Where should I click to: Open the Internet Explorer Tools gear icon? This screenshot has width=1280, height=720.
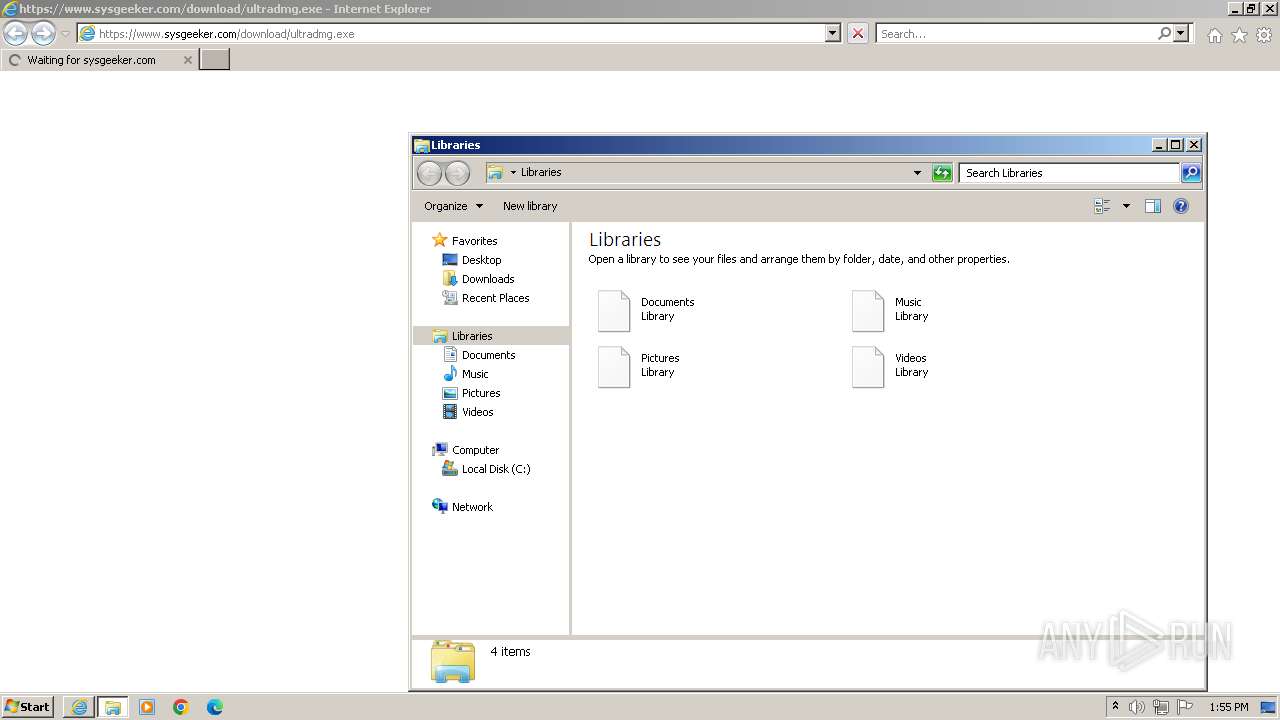coord(1264,35)
